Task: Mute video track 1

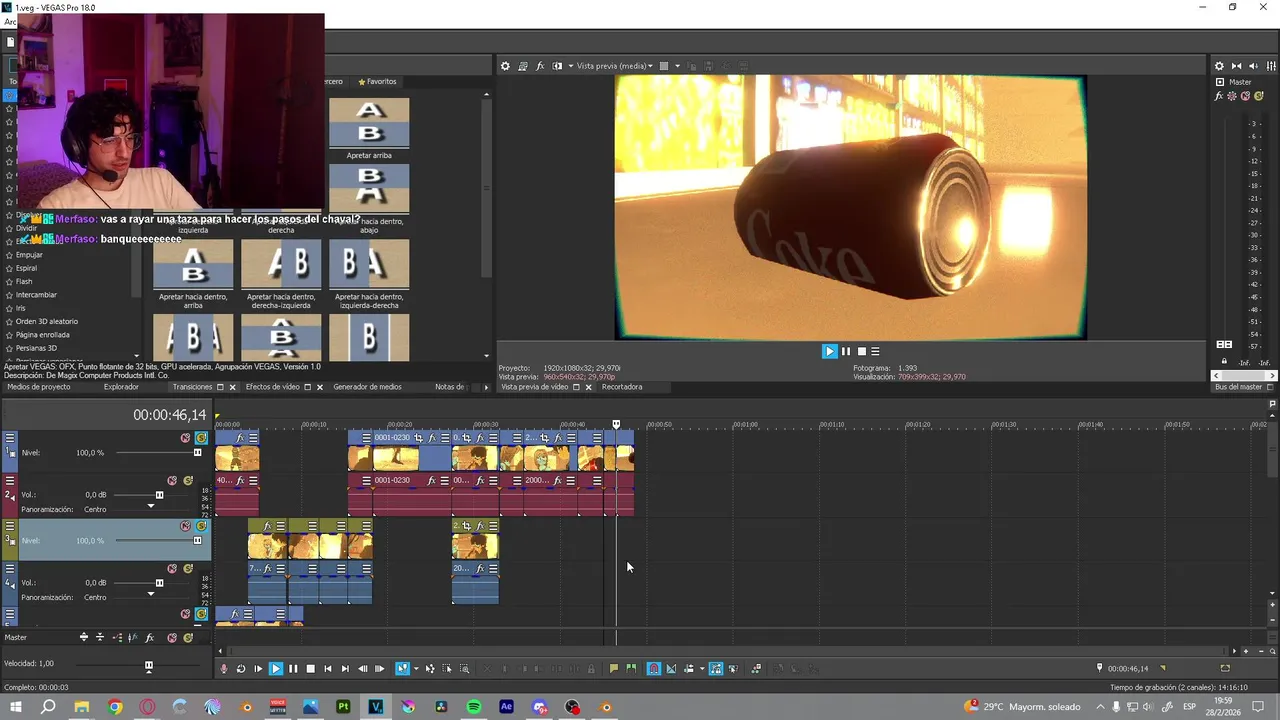Action: [x=185, y=438]
